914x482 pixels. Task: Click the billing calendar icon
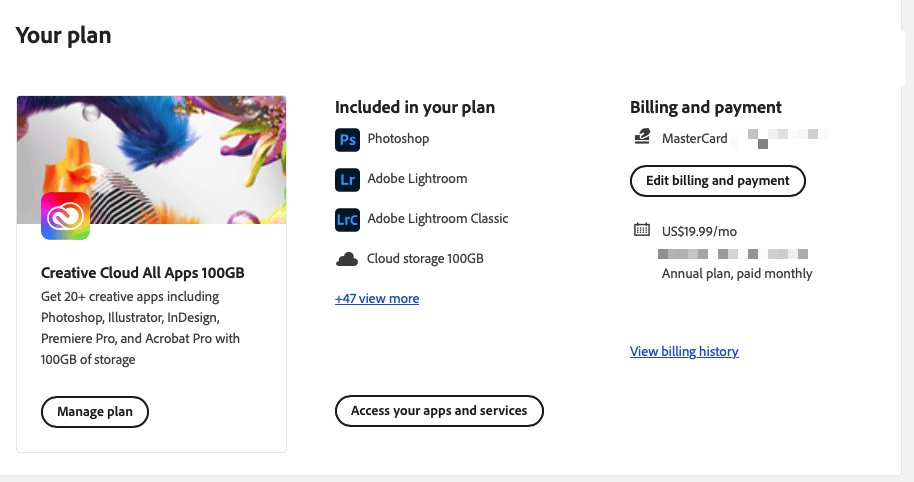[x=642, y=230]
